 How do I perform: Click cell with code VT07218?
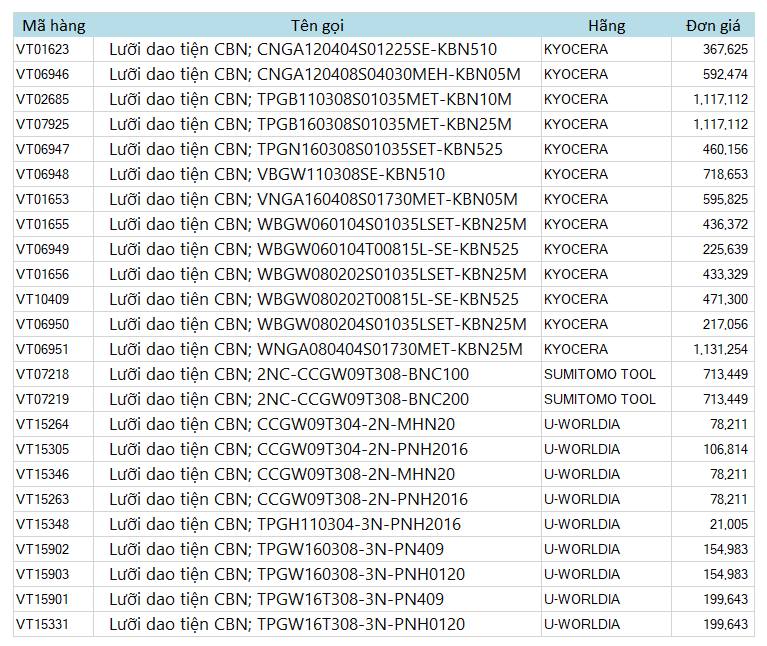pyautogui.click(x=54, y=374)
